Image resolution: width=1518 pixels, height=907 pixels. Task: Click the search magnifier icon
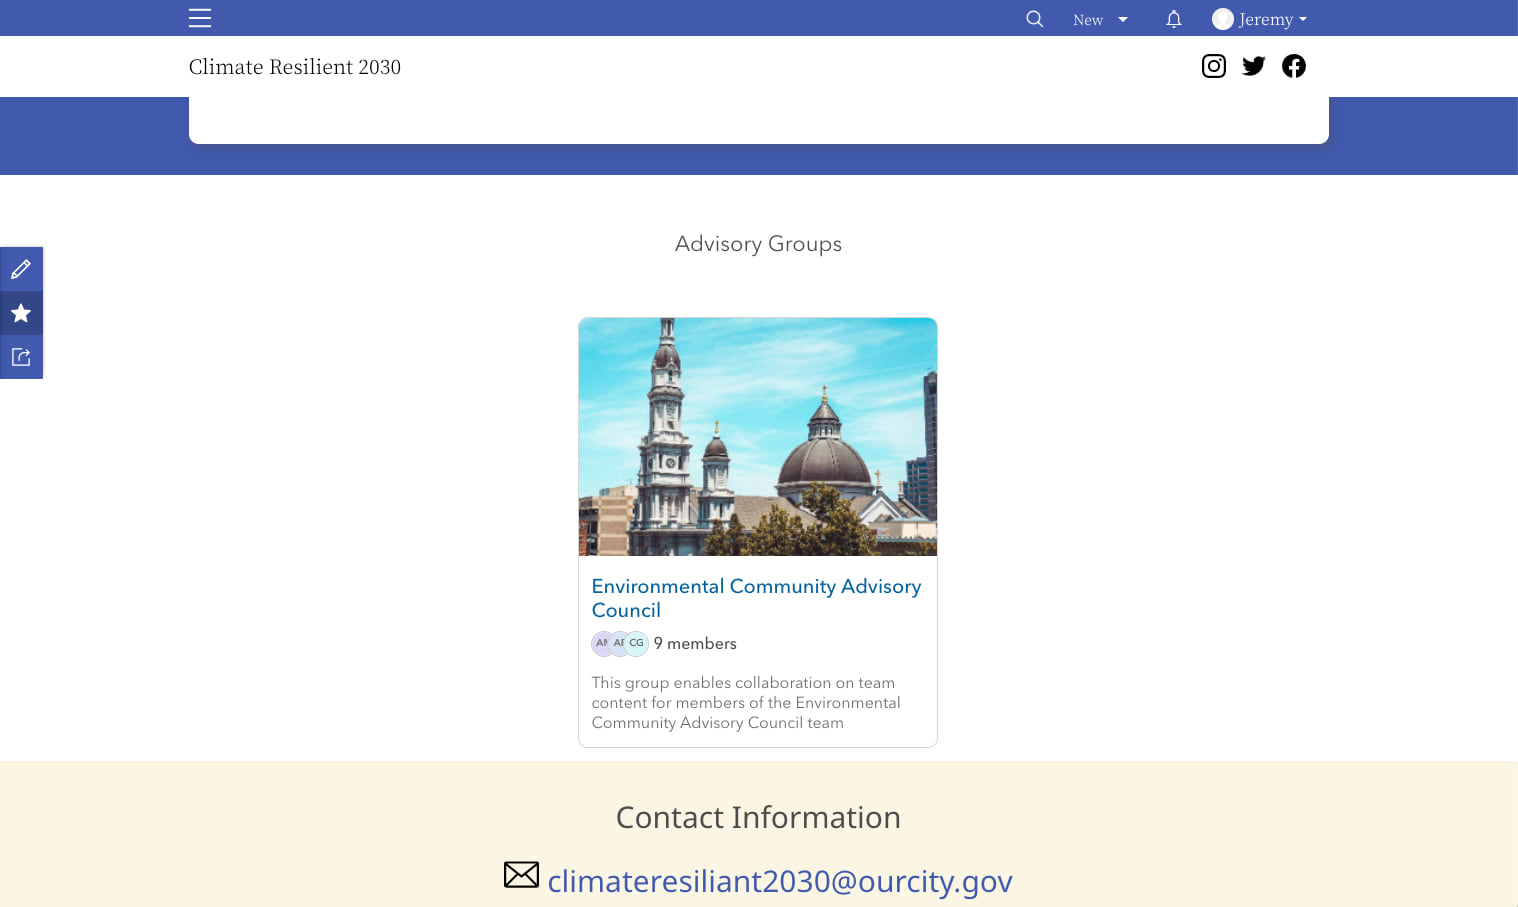click(x=1035, y=19)
